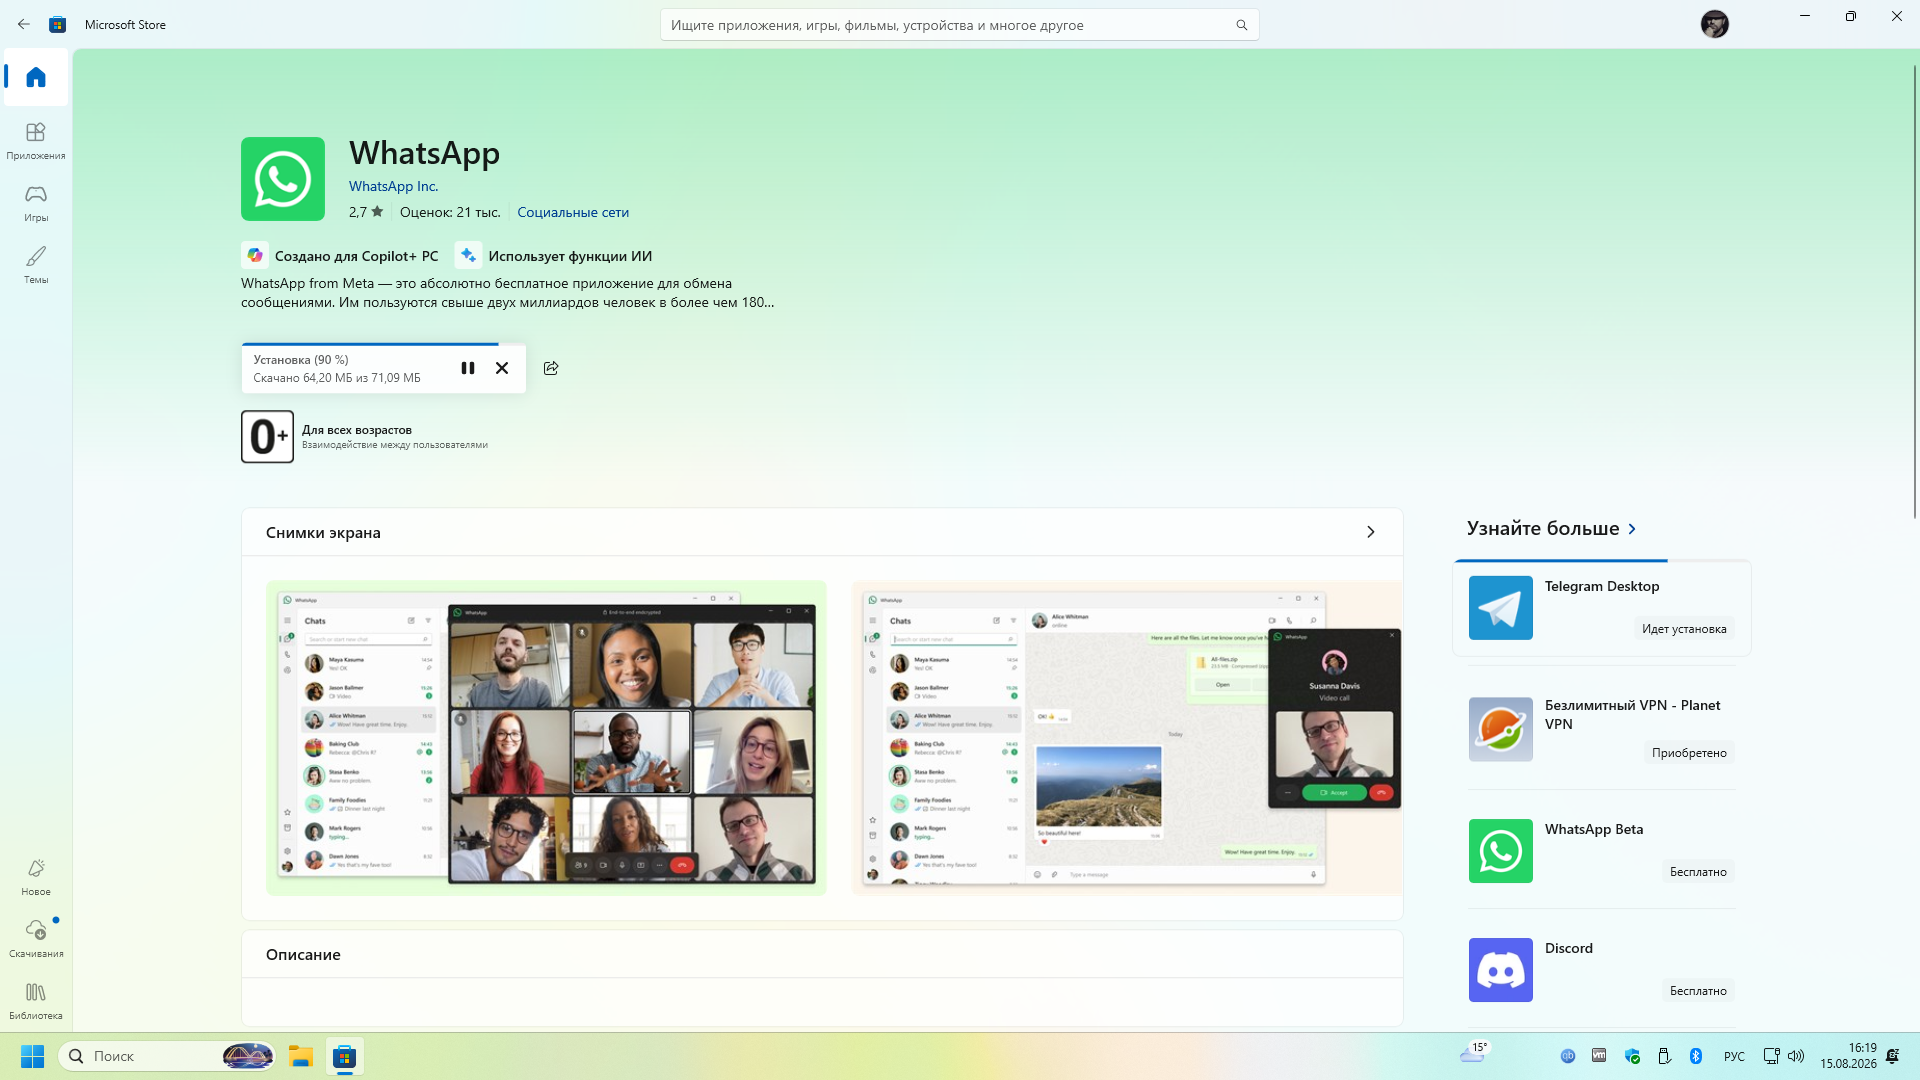Open the weather widget showing 15°
Viewport: 1920px width, 1080px height.
click(1474, 1052)
